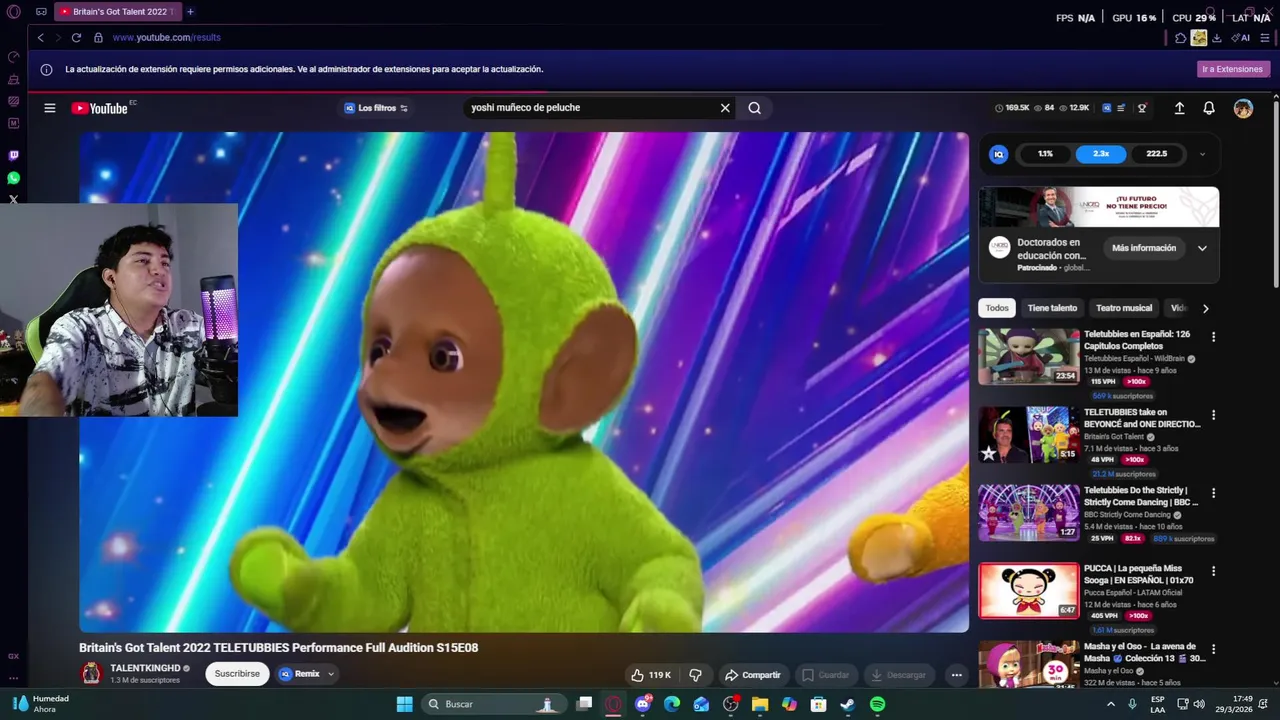Open the YouTube account avatar menu
The width and height of the screenshot is (1280, 720).
tap(1243, 108)
